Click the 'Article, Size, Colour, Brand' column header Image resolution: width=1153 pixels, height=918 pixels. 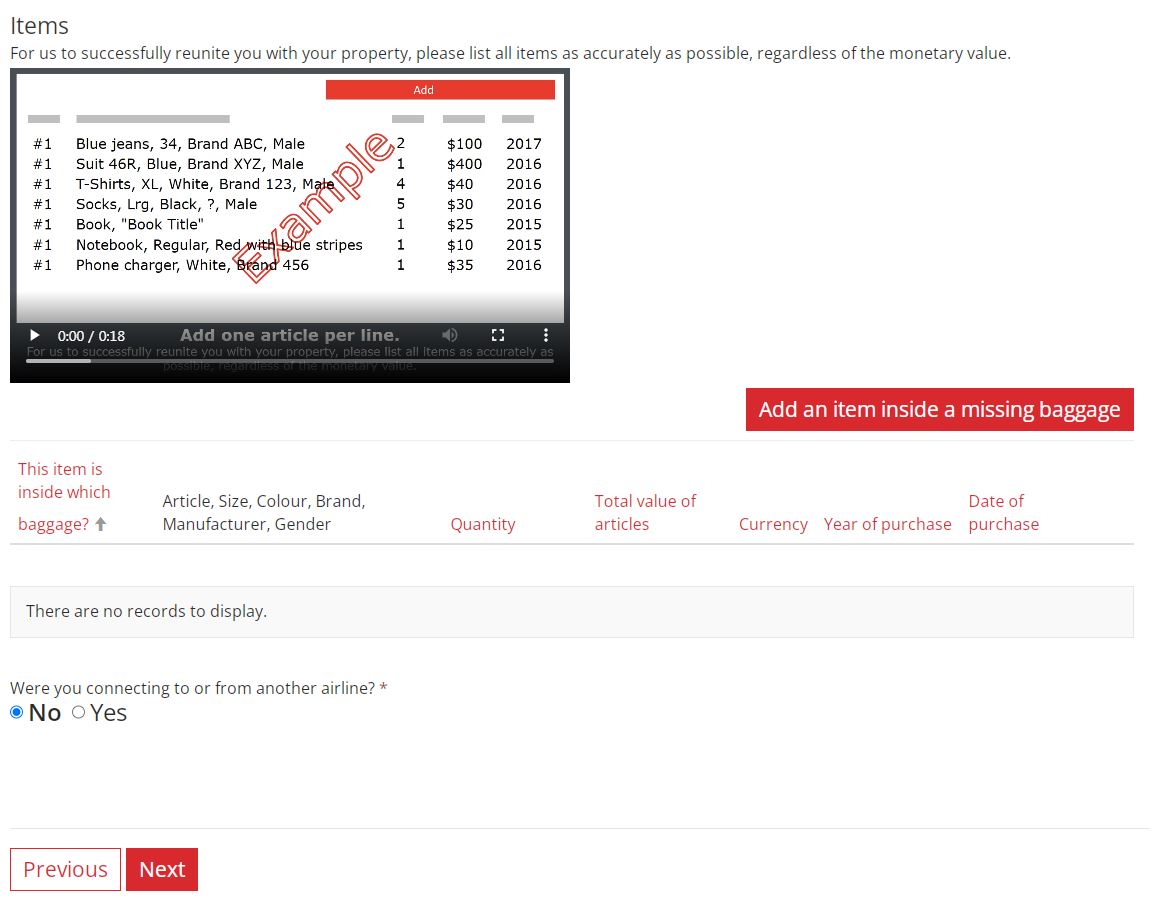pyautogui.click(x=264, y=513)
